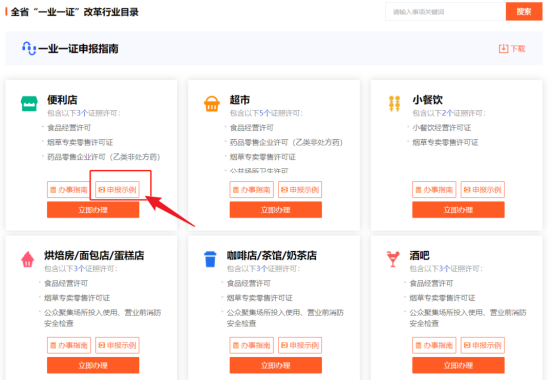Focus the keyword search input field

tap(445, 12)
